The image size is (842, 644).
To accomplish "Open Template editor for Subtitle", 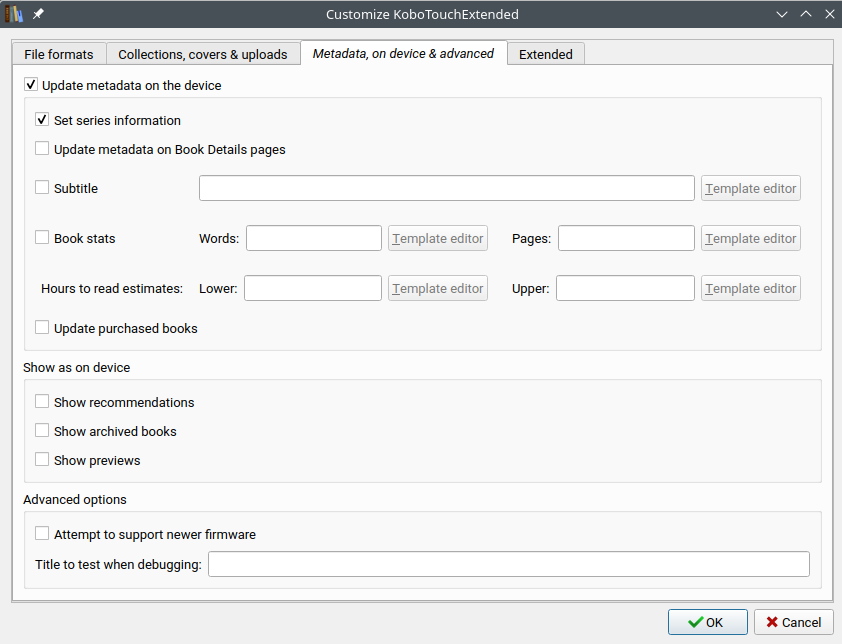I will [x=751, y=188].
